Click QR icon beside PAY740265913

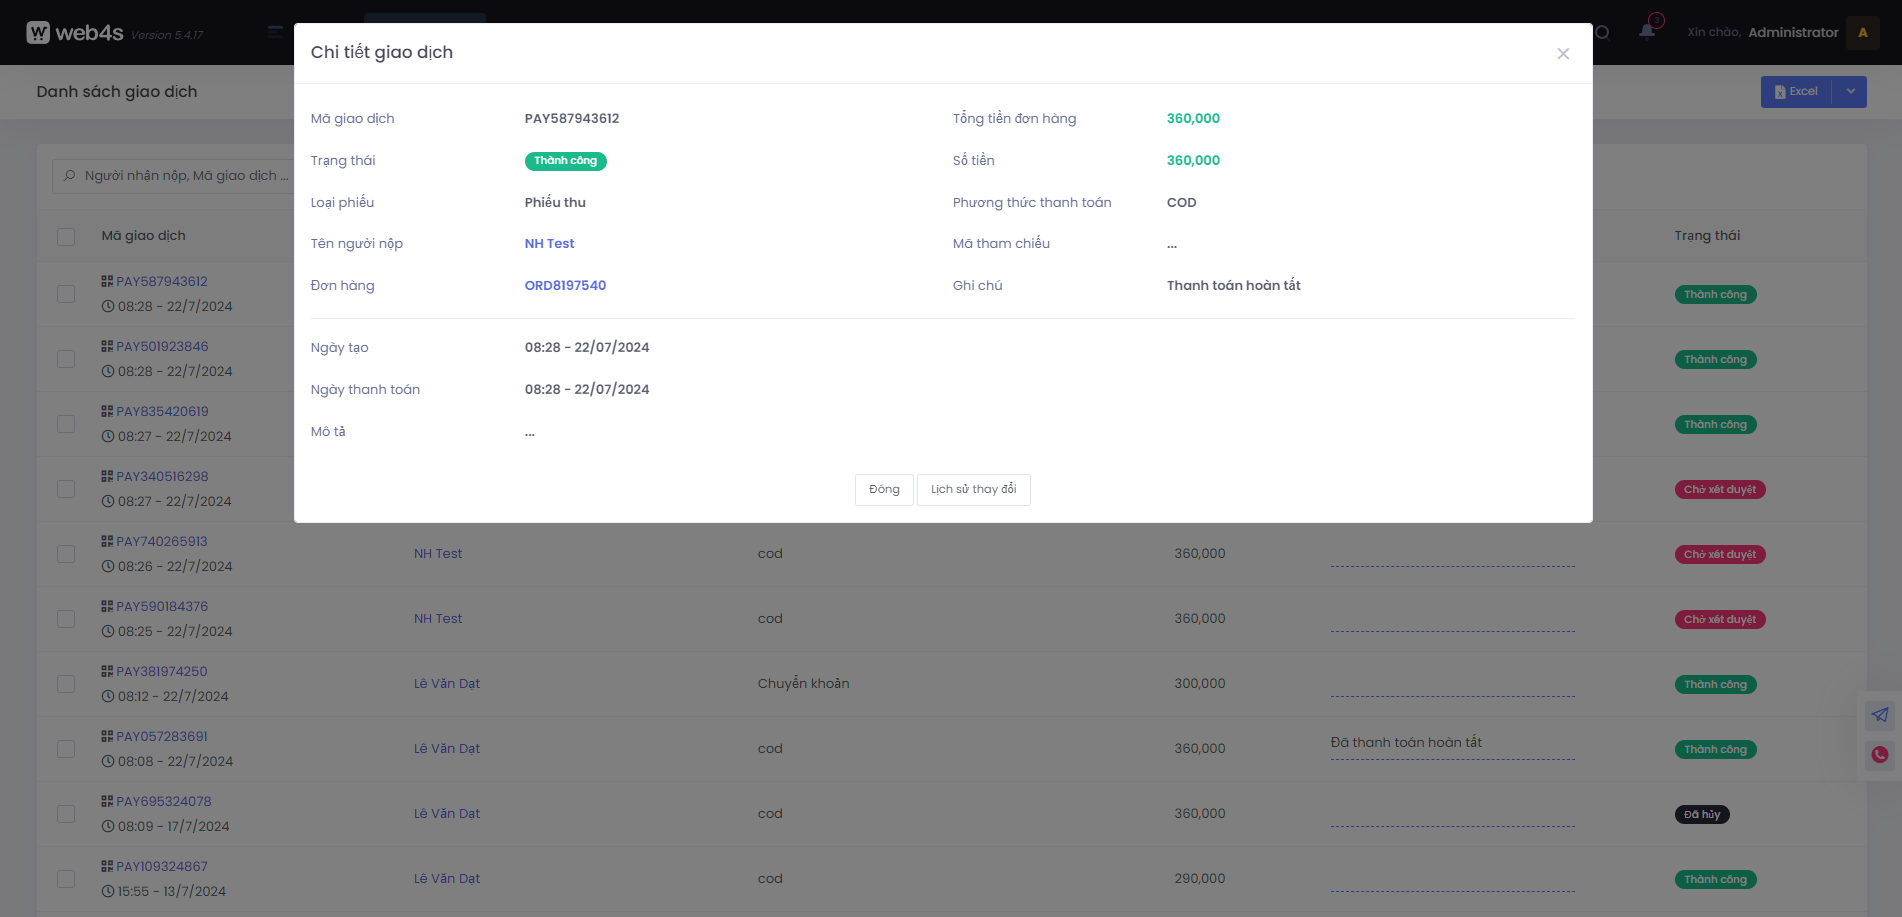107,541
